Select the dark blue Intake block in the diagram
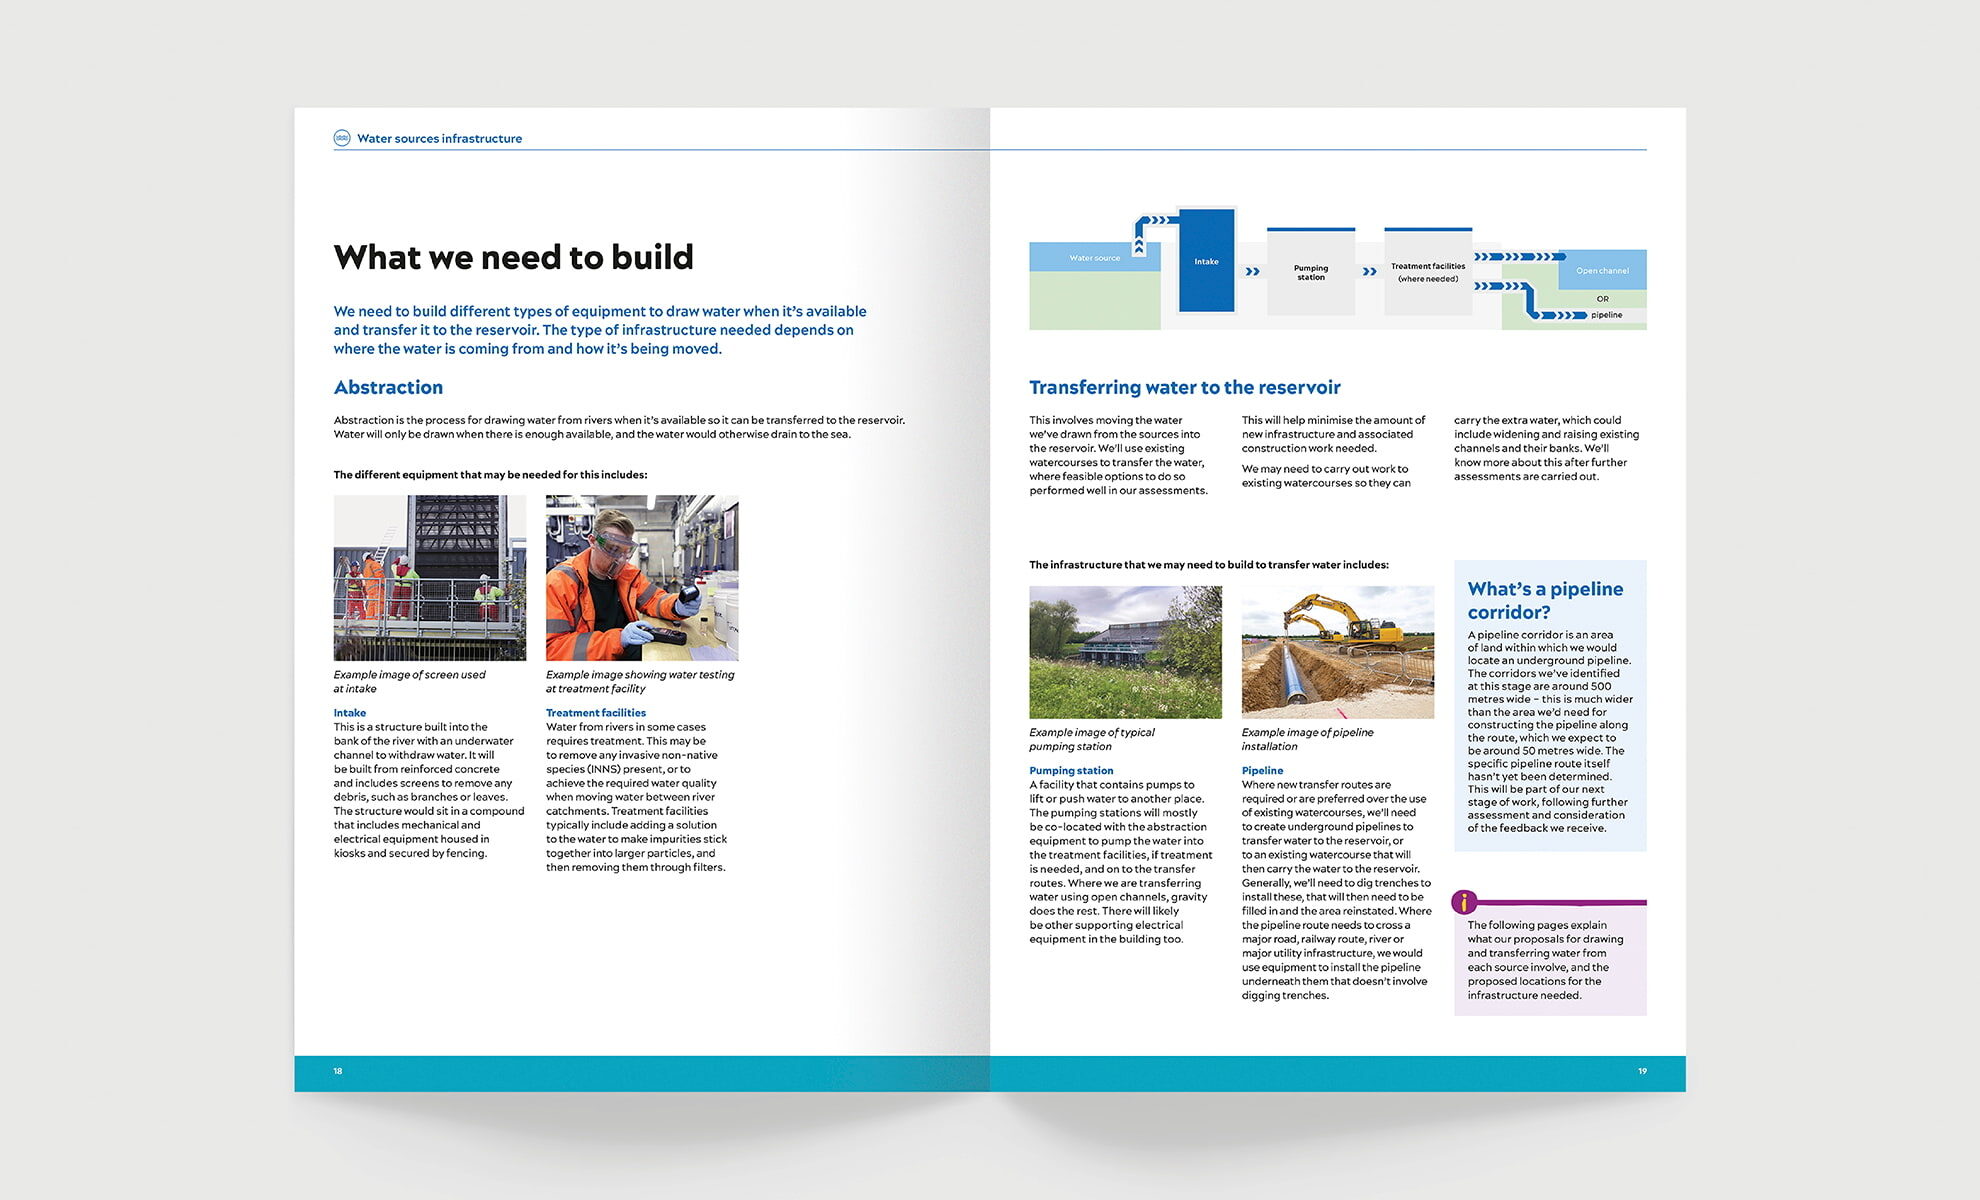This screenshot has width=1980, height=1200. pyautogui.click(x=1206, y=262)
